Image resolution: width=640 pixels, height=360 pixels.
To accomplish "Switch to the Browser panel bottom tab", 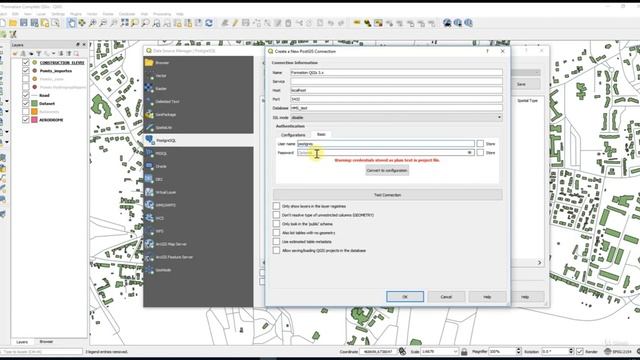I will [46, 342].
